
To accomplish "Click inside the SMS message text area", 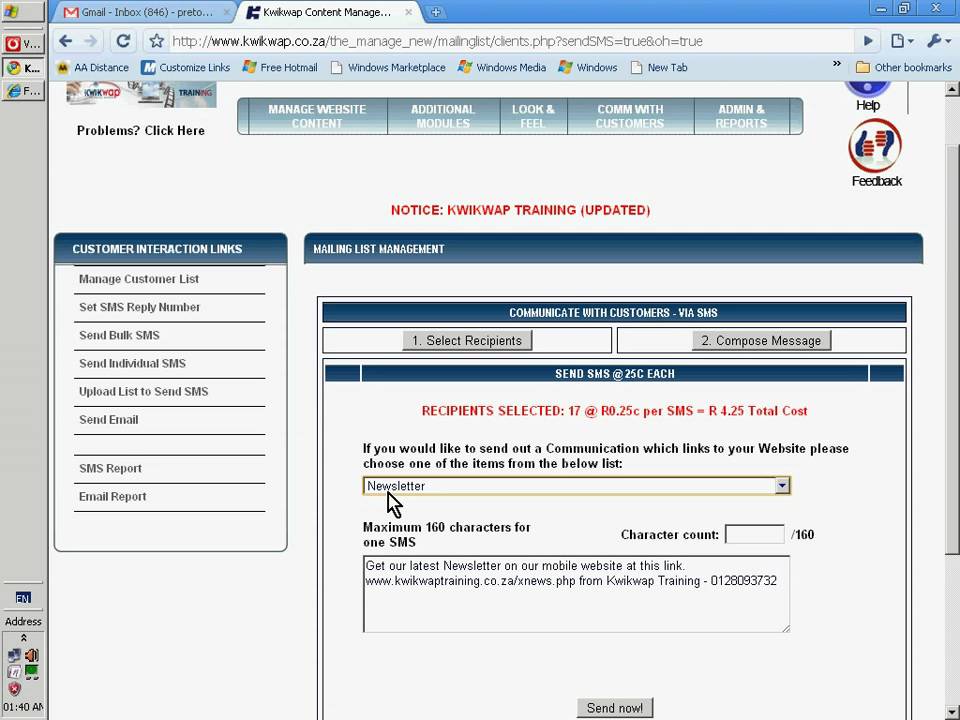I will tap(576, 594).
